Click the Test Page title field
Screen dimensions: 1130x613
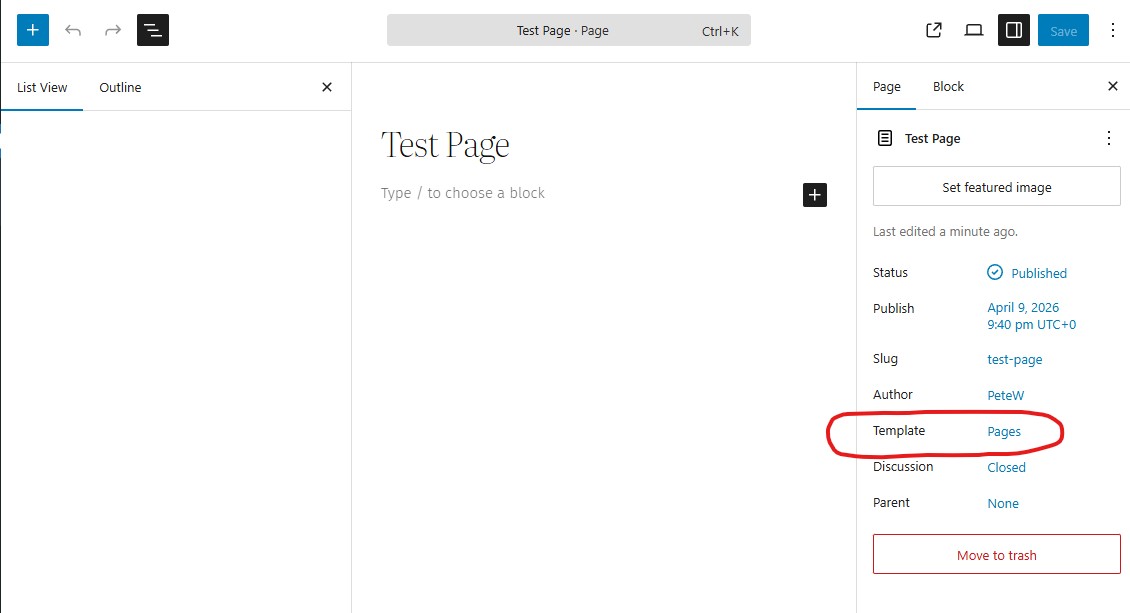446,146
